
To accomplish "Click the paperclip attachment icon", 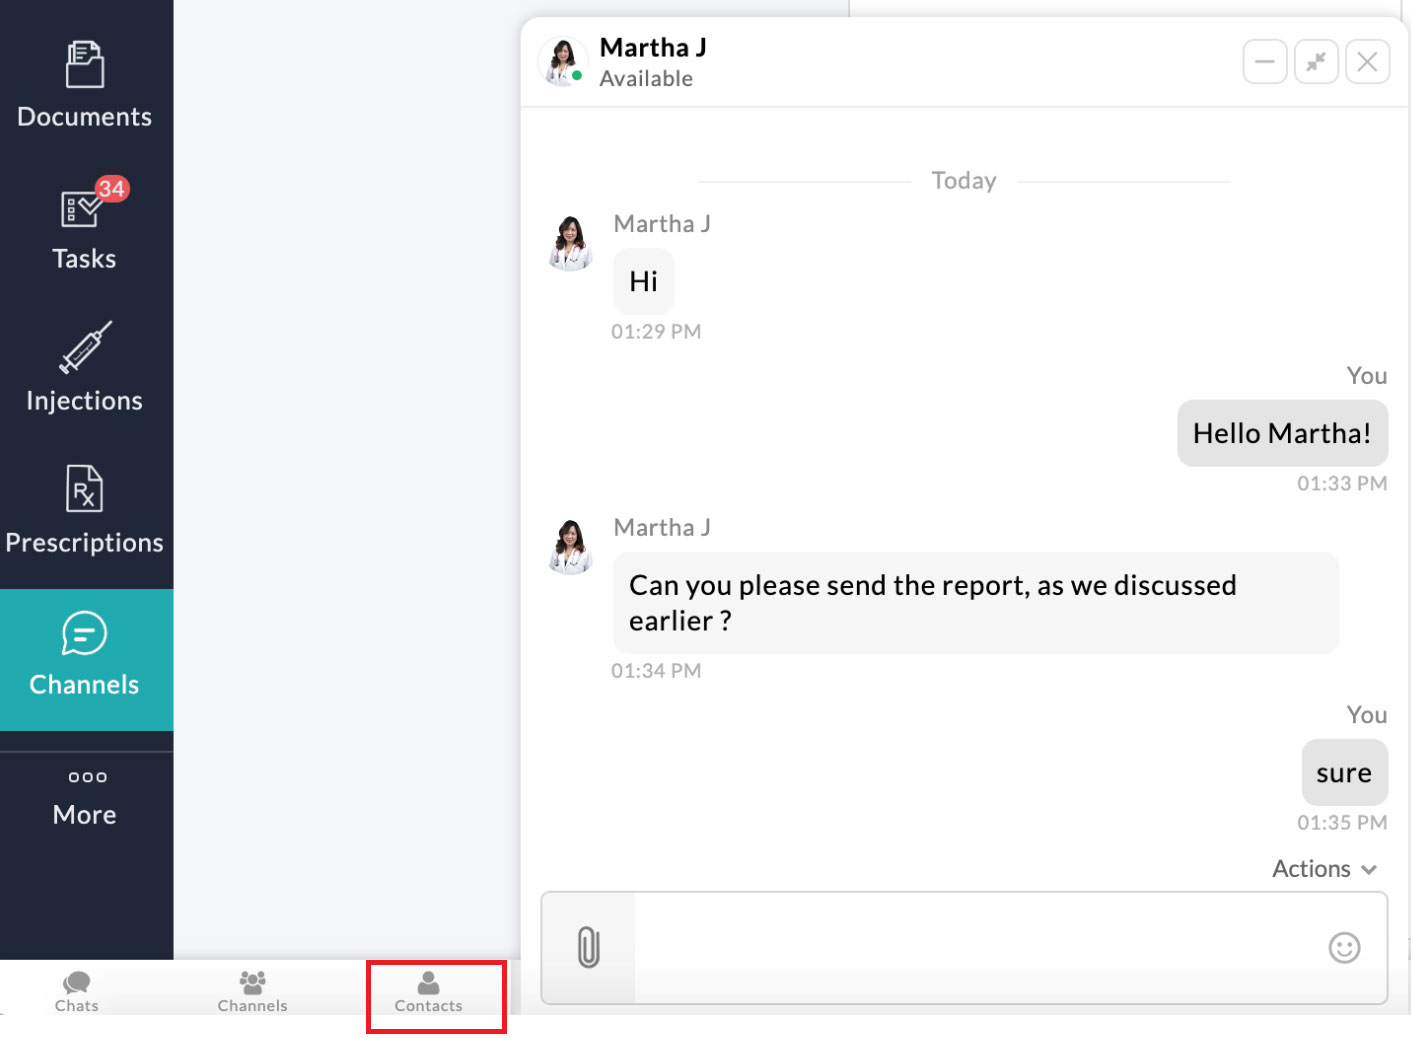I will pos(589,947).
